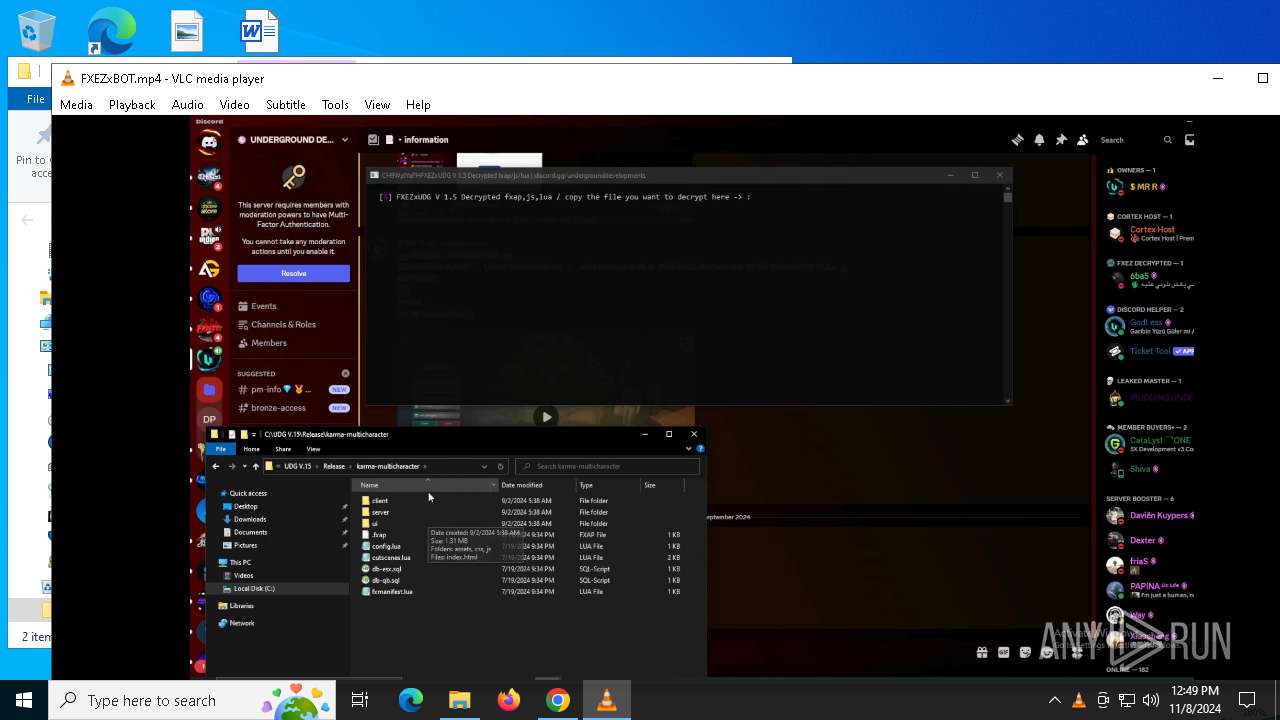Open the #pm-info channel
Viewport: 1280px width, 720px height.
[292, 389]
